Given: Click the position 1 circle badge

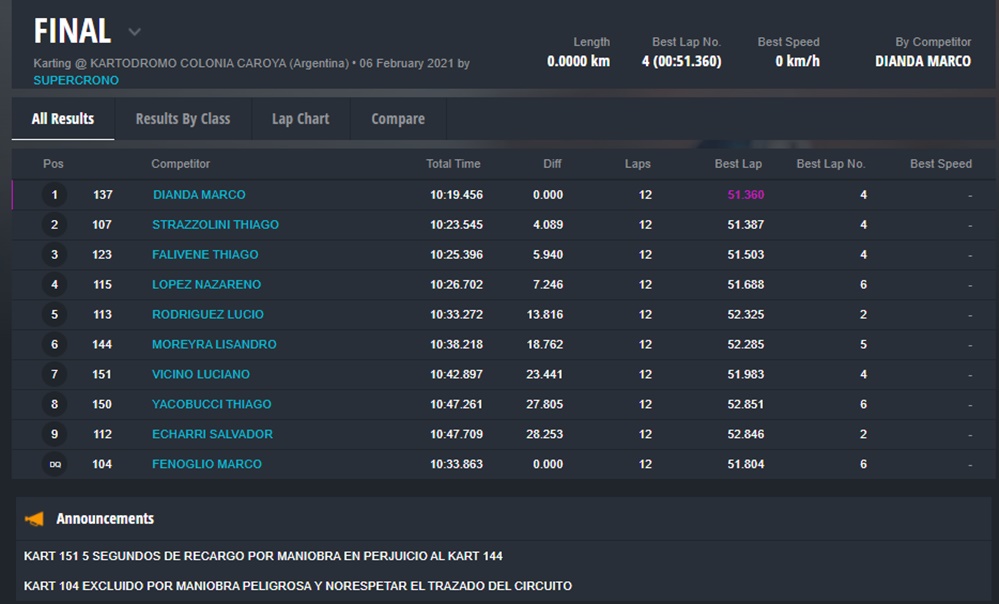Looking at the screenshot, I should pyautogui.click(x=55, y=195).
